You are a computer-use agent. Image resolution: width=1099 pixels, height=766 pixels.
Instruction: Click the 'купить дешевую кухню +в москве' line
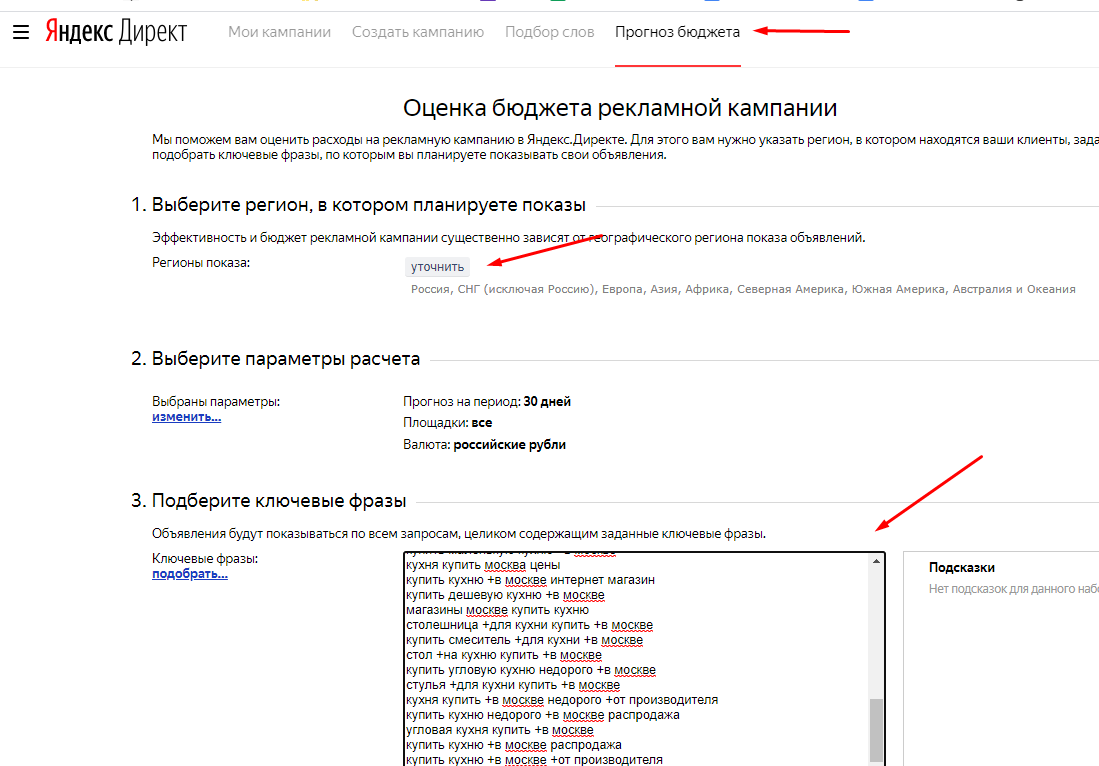504,595
